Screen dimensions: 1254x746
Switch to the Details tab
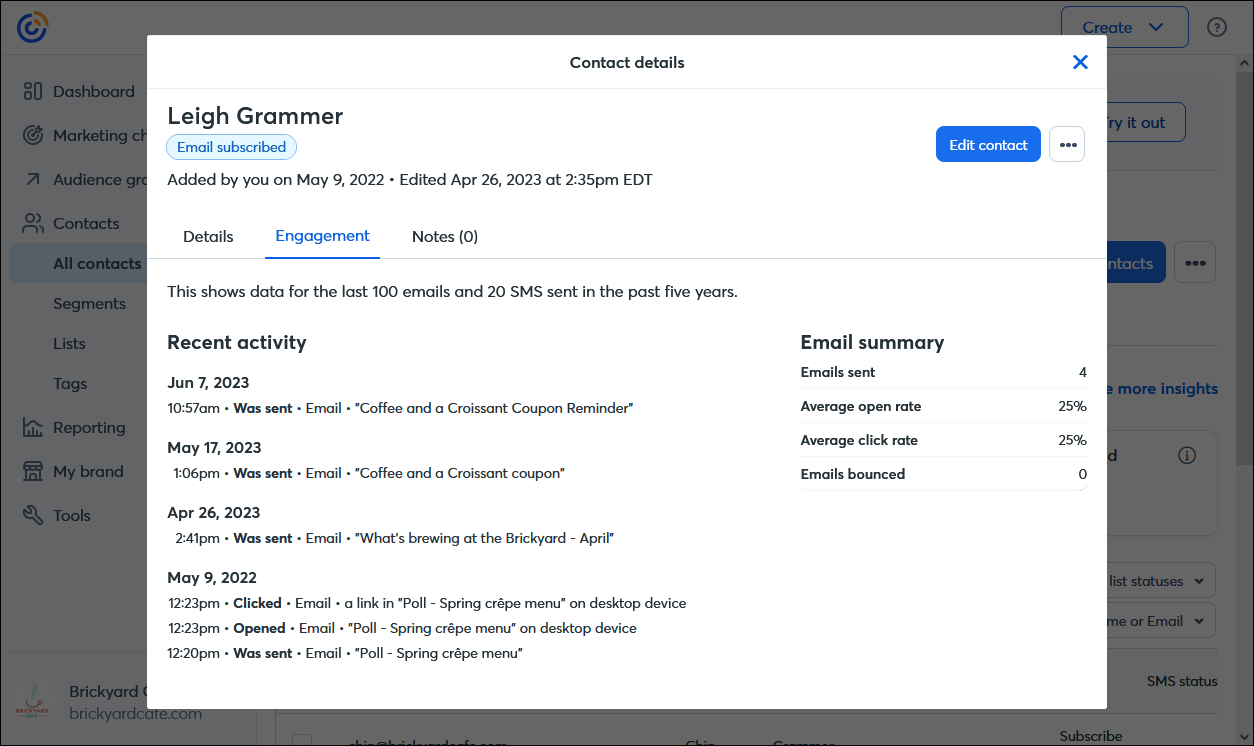coord(208,237)
